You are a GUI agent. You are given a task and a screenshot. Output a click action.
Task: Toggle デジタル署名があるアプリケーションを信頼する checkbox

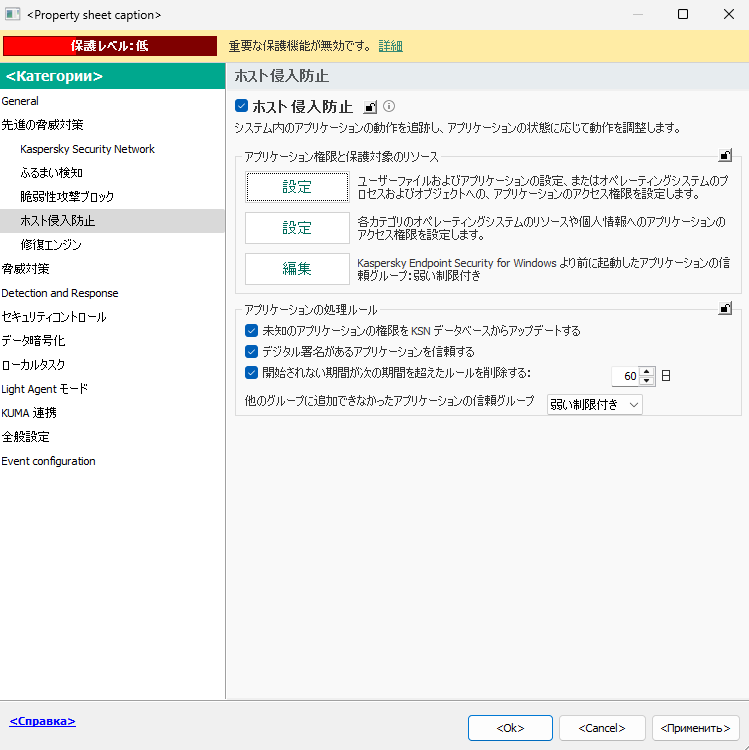click(x=251, y=352)
